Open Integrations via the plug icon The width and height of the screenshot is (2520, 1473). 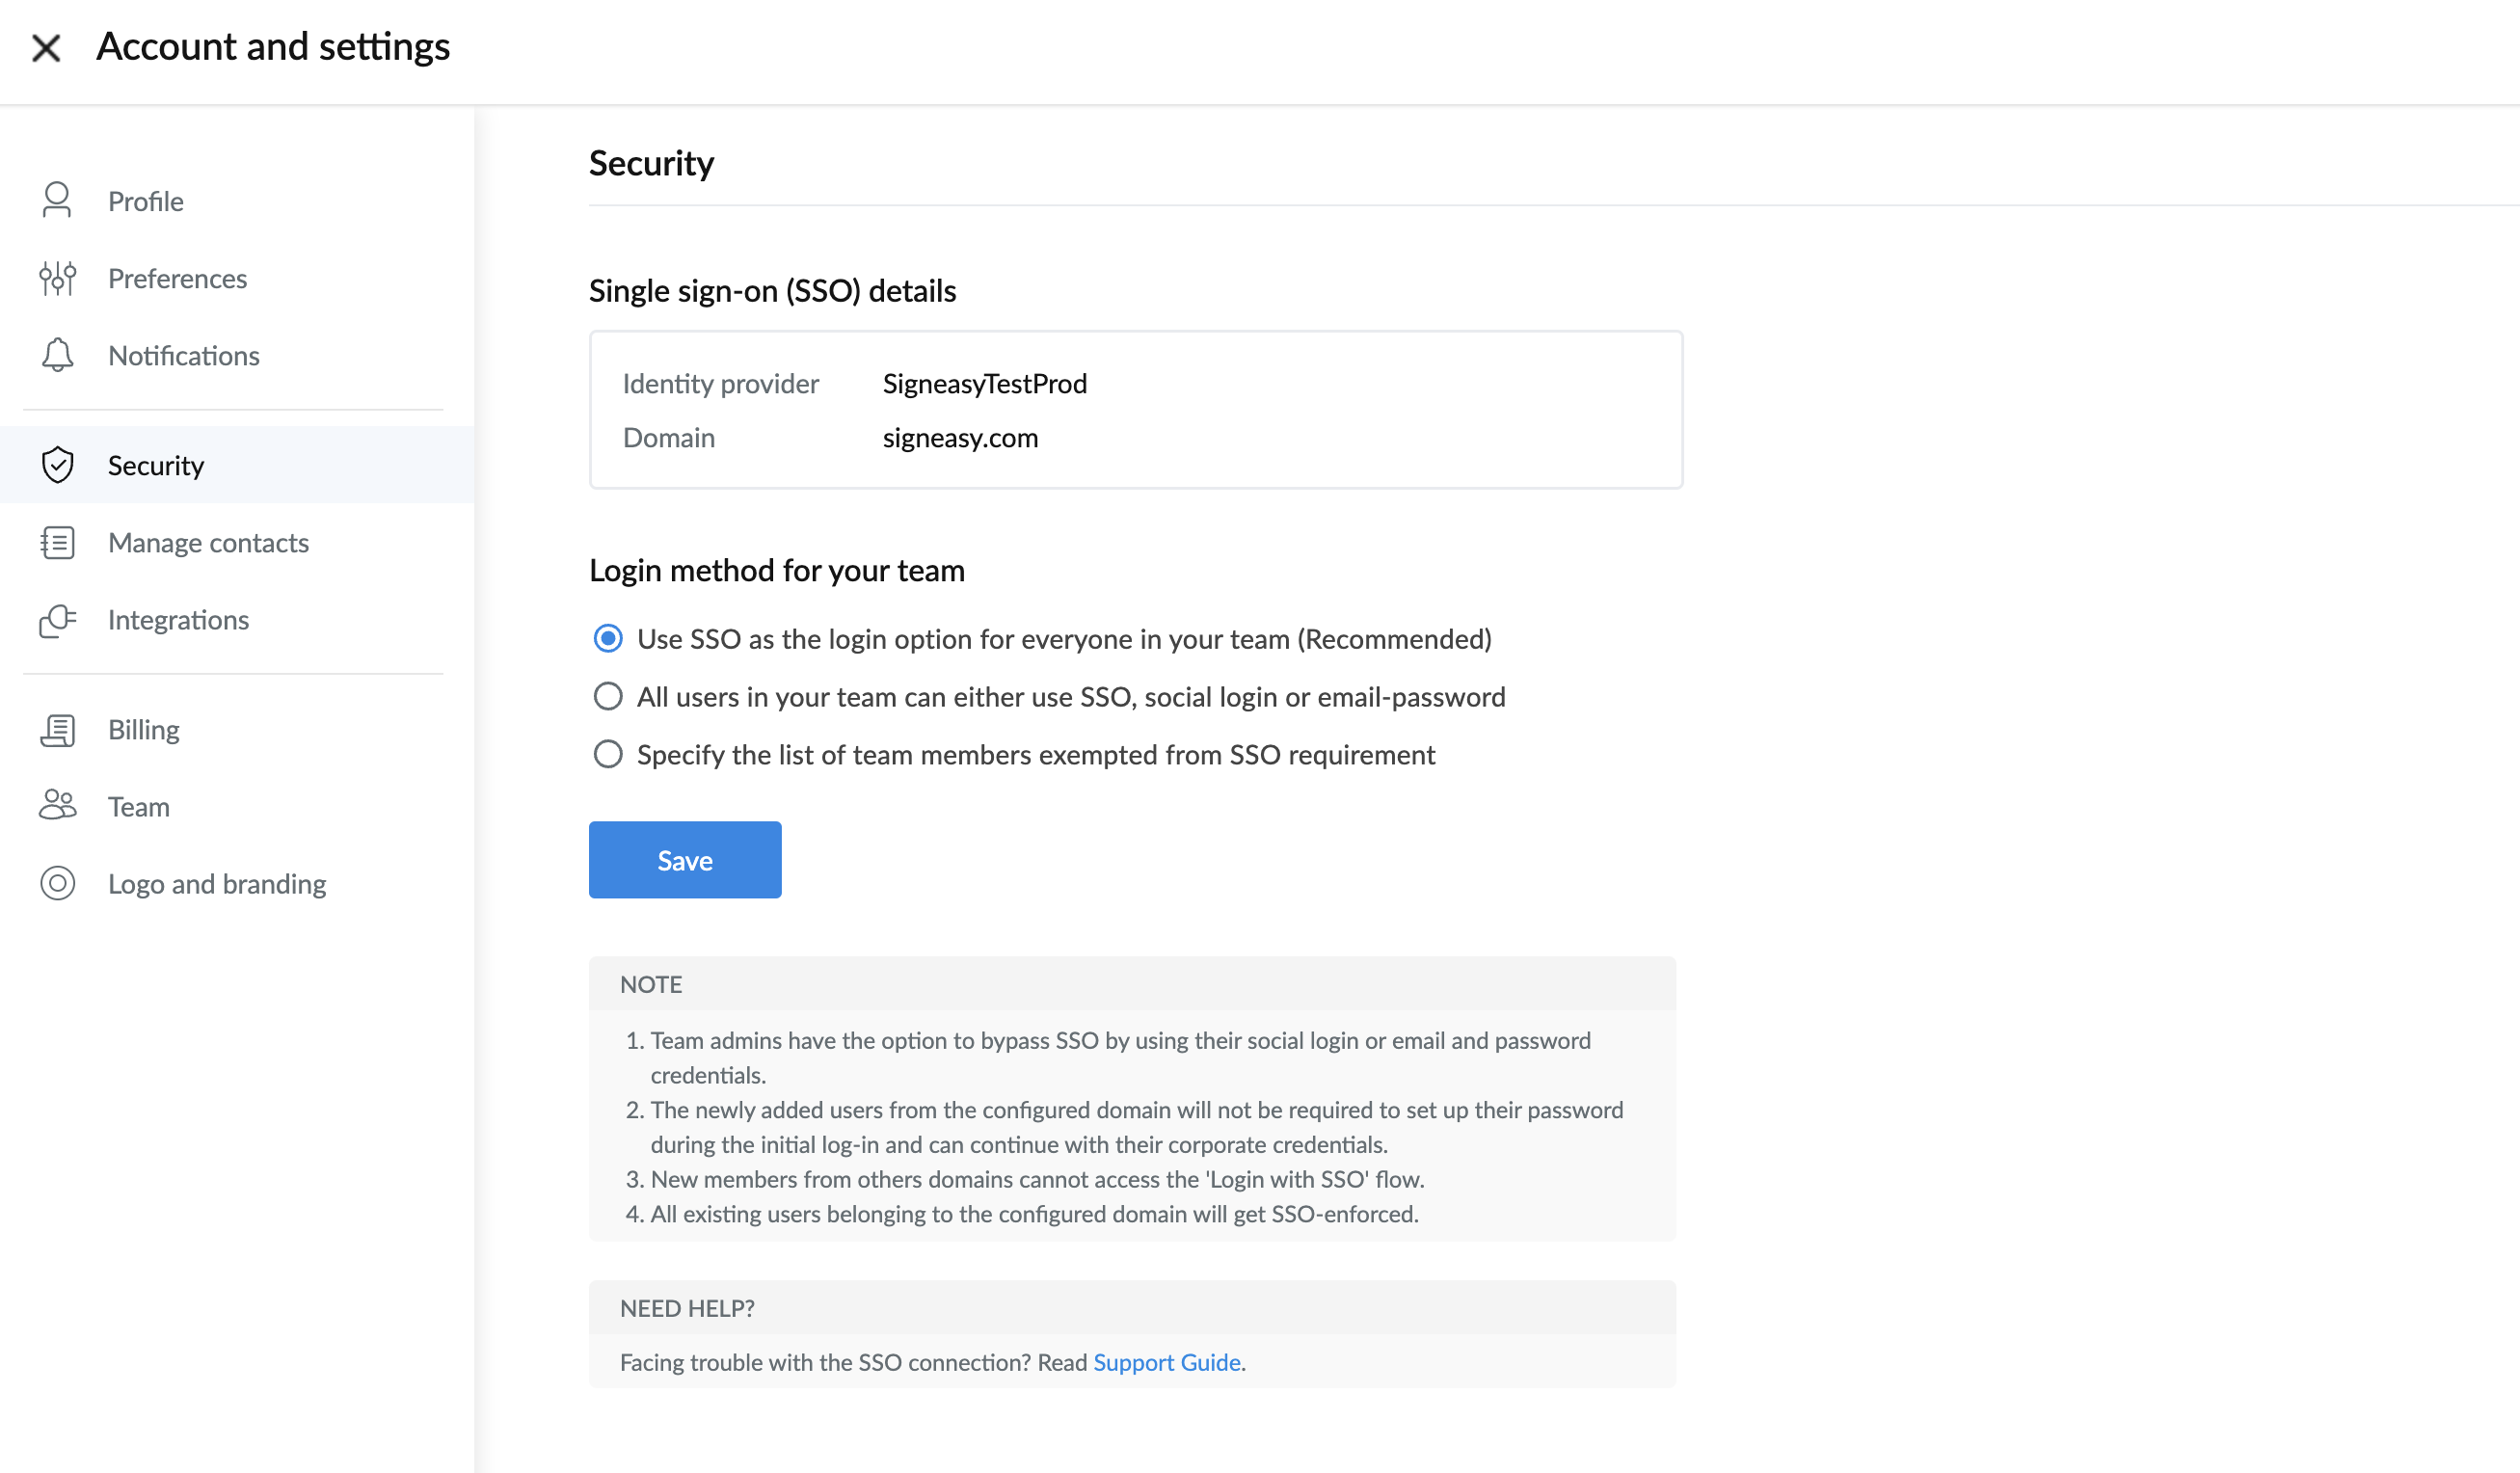click(x=57, y=620)
